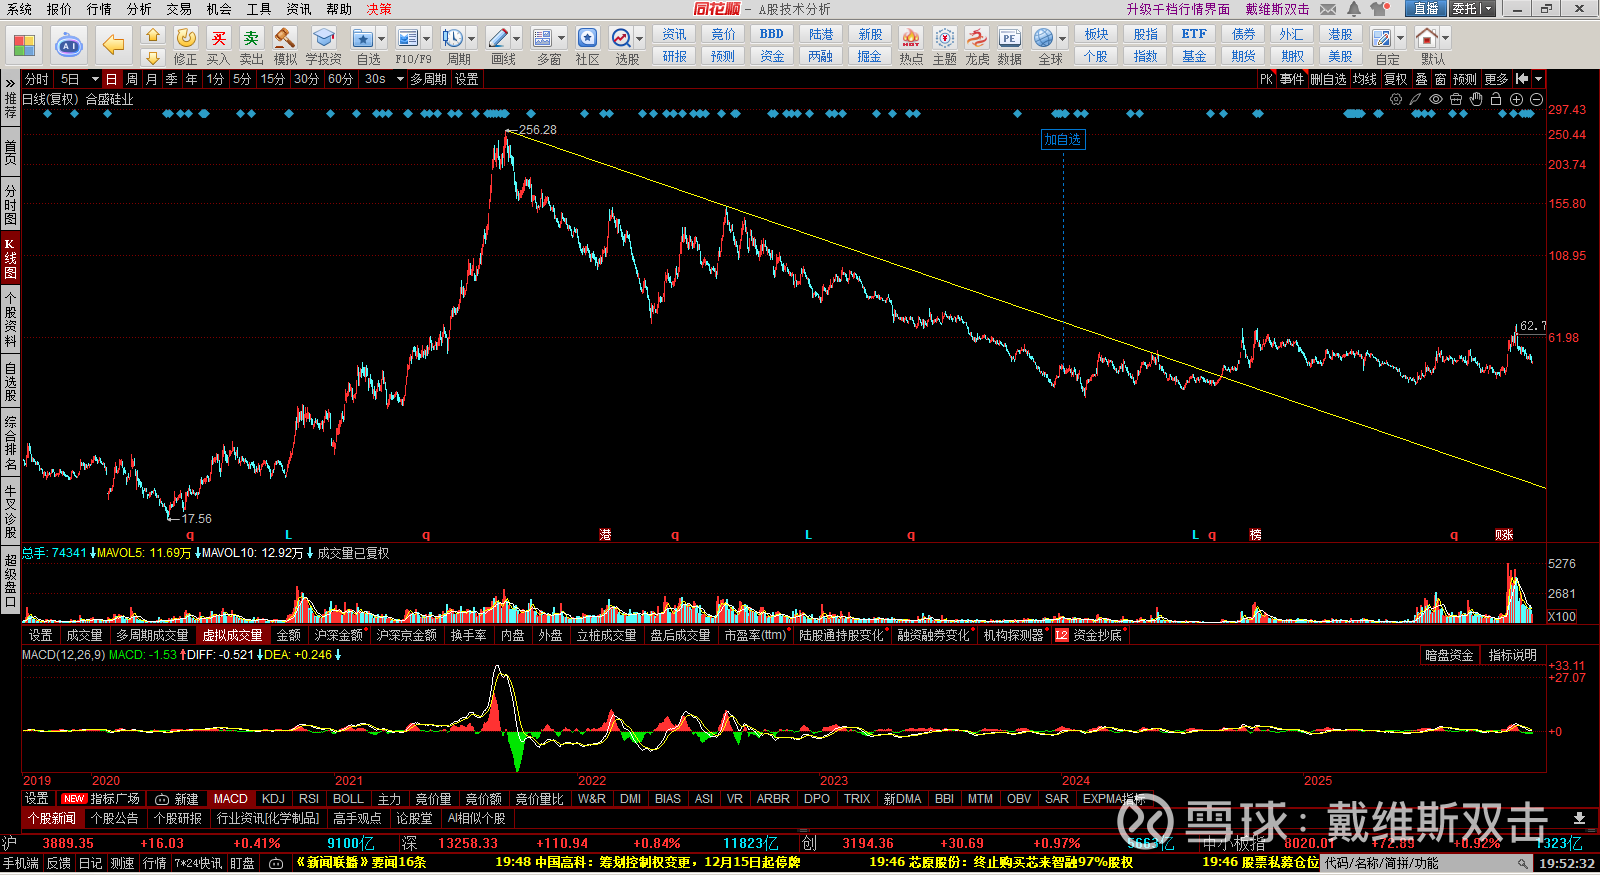The width and height of the screenshot is (1600, 875).
Task: Toggle the chart lock icon
Action: click(1496, 99)
